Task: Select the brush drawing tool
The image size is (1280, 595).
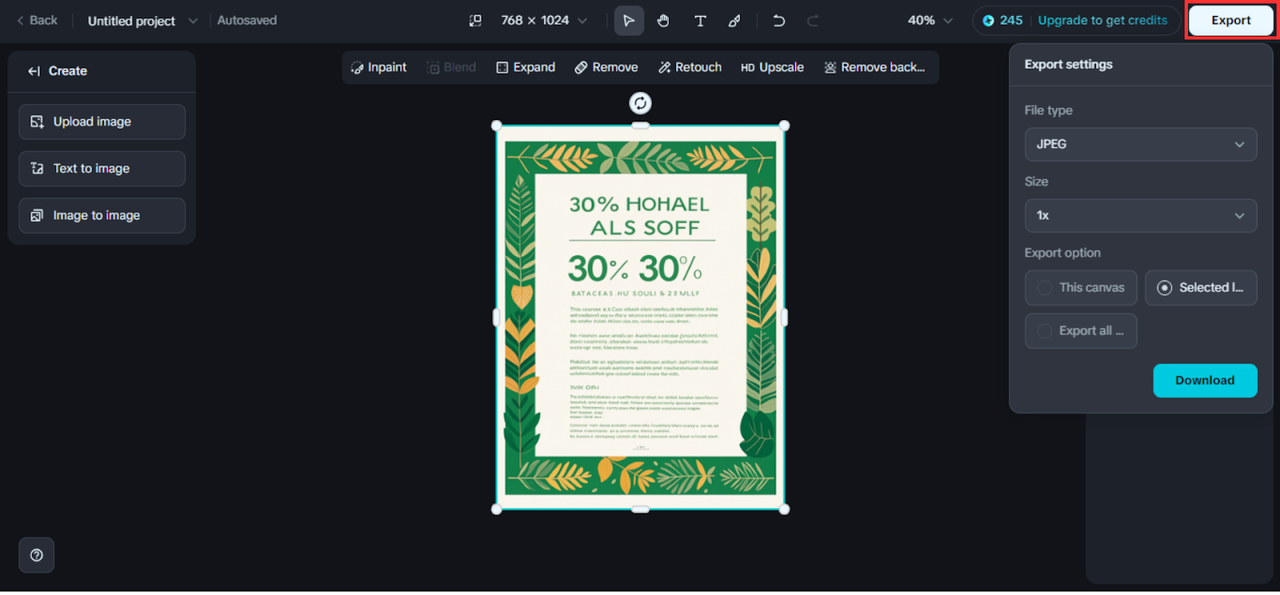Action: pyautogui.click(x=735, y=20)
